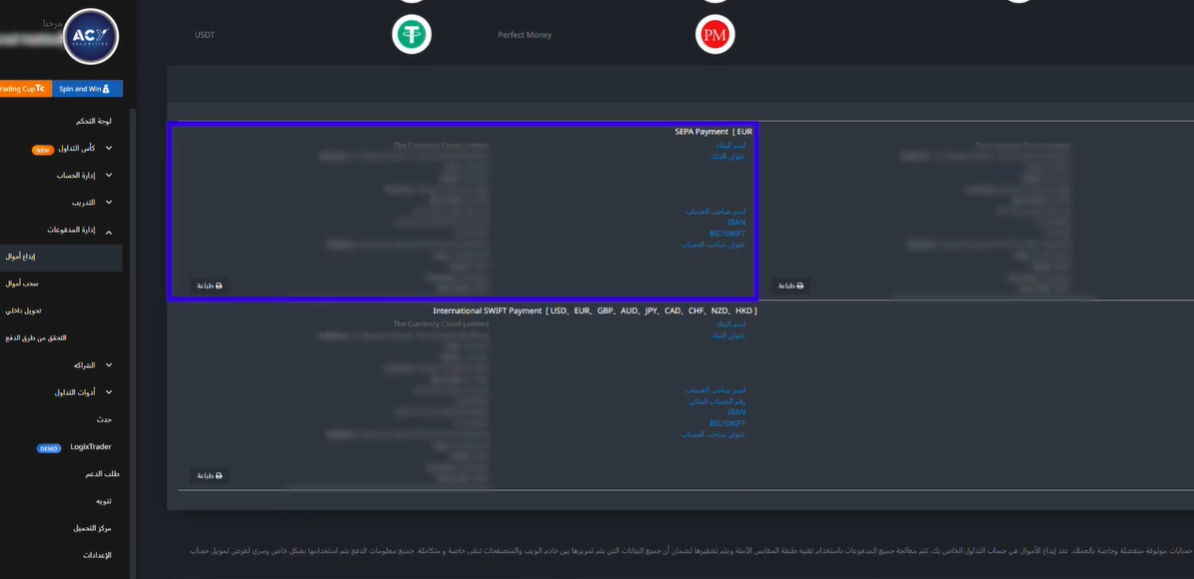Expand the إدارة الحساب sidebar section
This screenshot has width=1194, height=579.
tap(109, 175)
